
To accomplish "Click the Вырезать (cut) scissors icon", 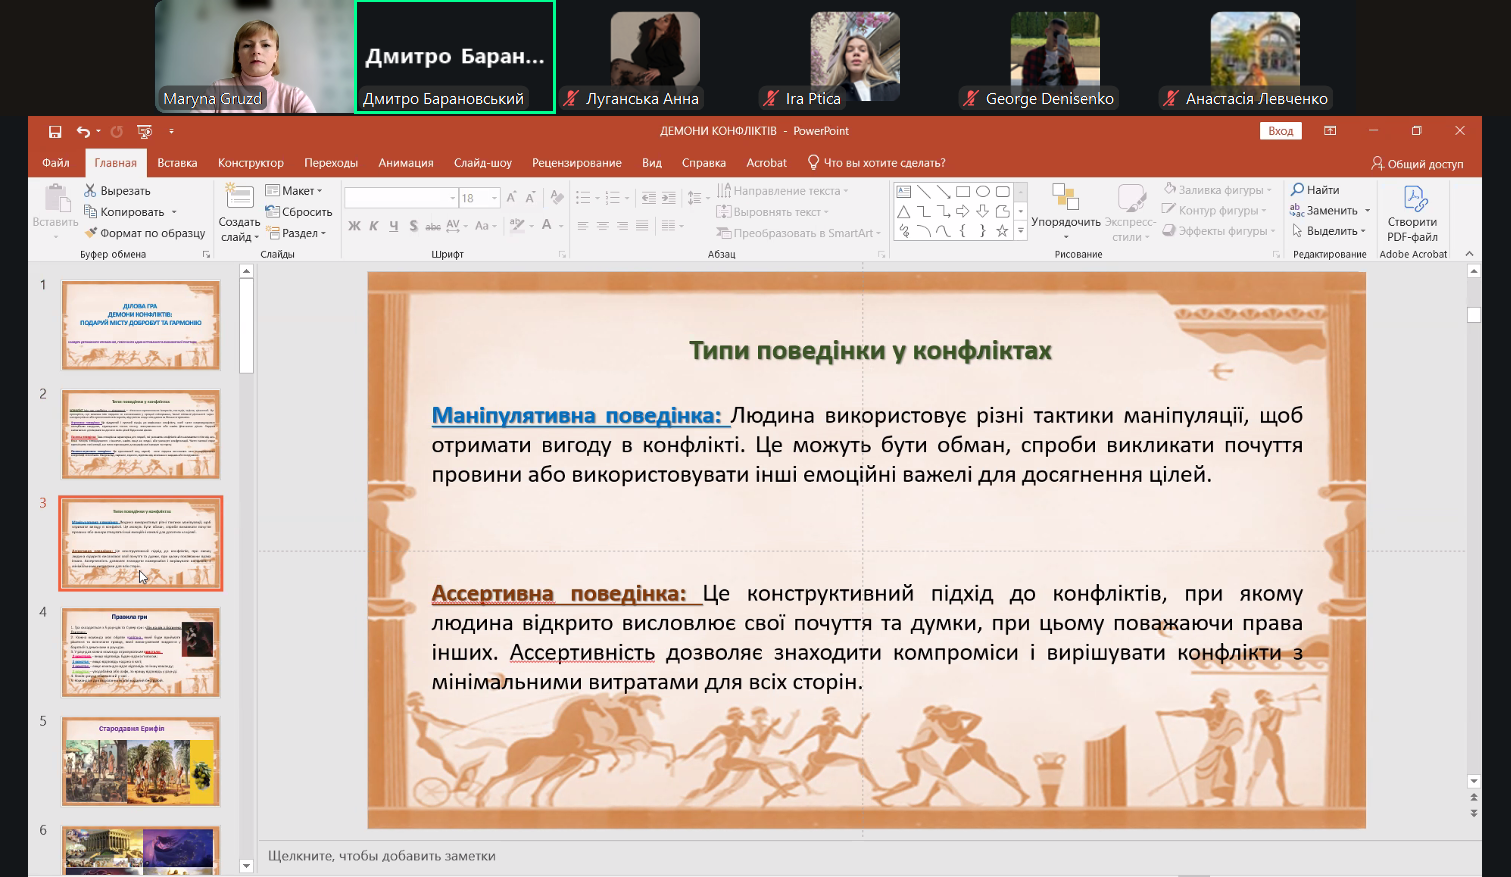I will click(90, 190).
